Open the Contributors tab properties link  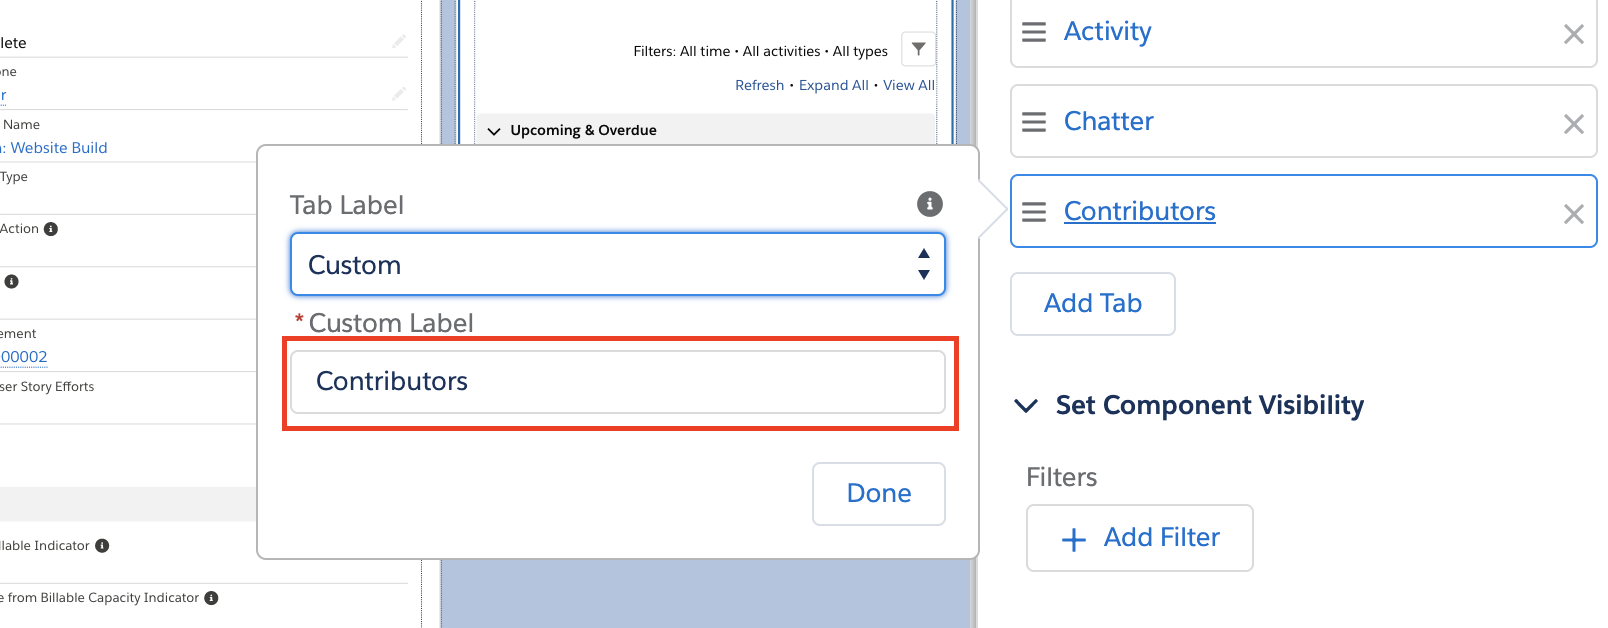[1139, 211]
